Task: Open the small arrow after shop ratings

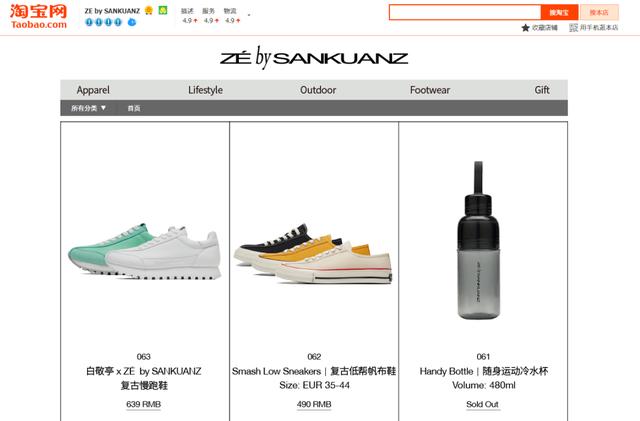Action: point(249,15)
